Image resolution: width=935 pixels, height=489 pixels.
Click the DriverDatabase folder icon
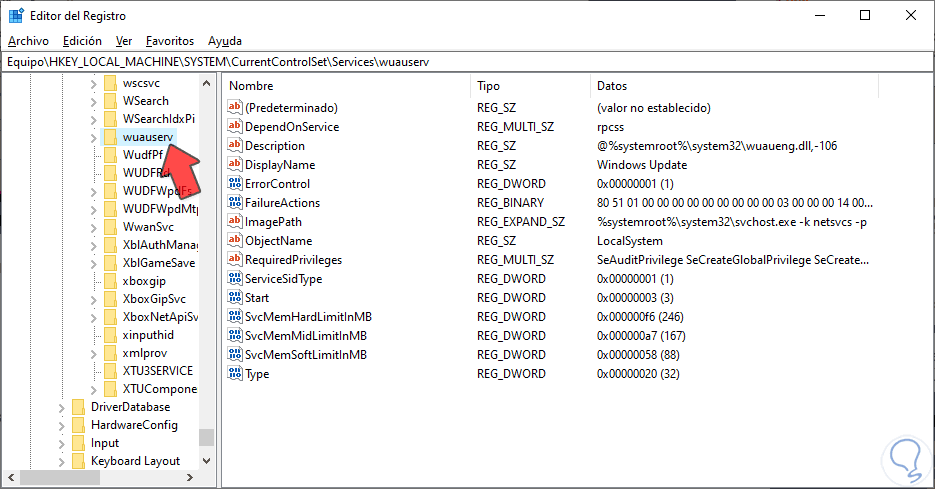(x=78, y=407)
